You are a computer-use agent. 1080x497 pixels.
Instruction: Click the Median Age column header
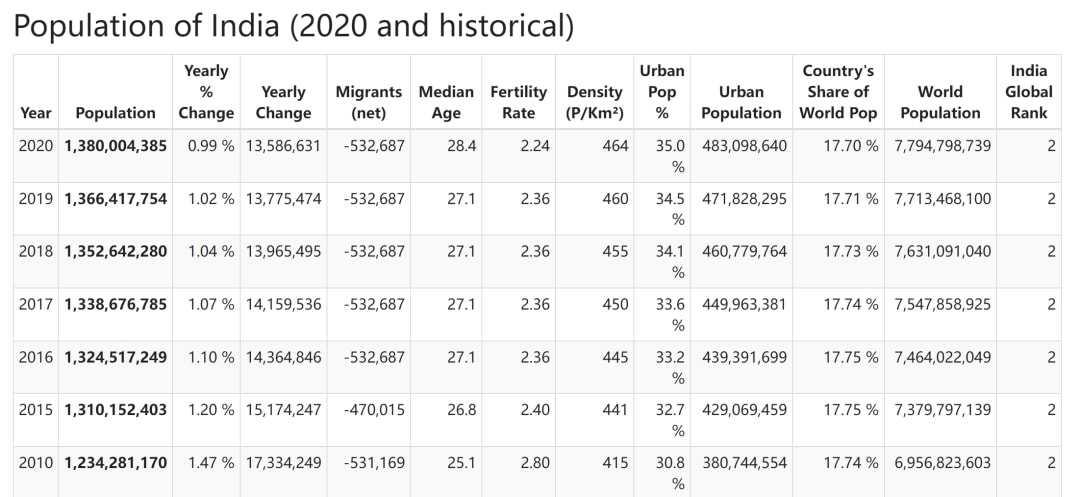[446, 102]
